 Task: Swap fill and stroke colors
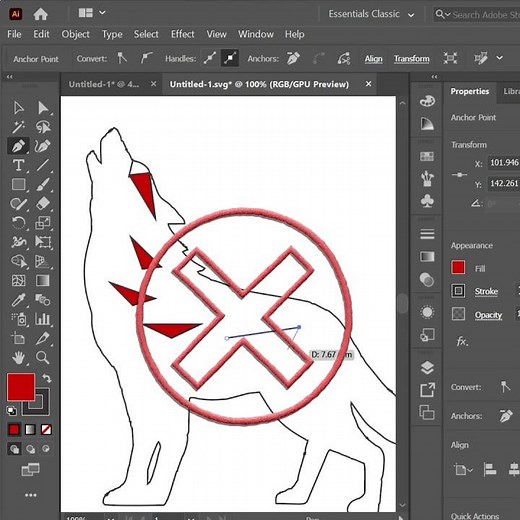point(47,378)
